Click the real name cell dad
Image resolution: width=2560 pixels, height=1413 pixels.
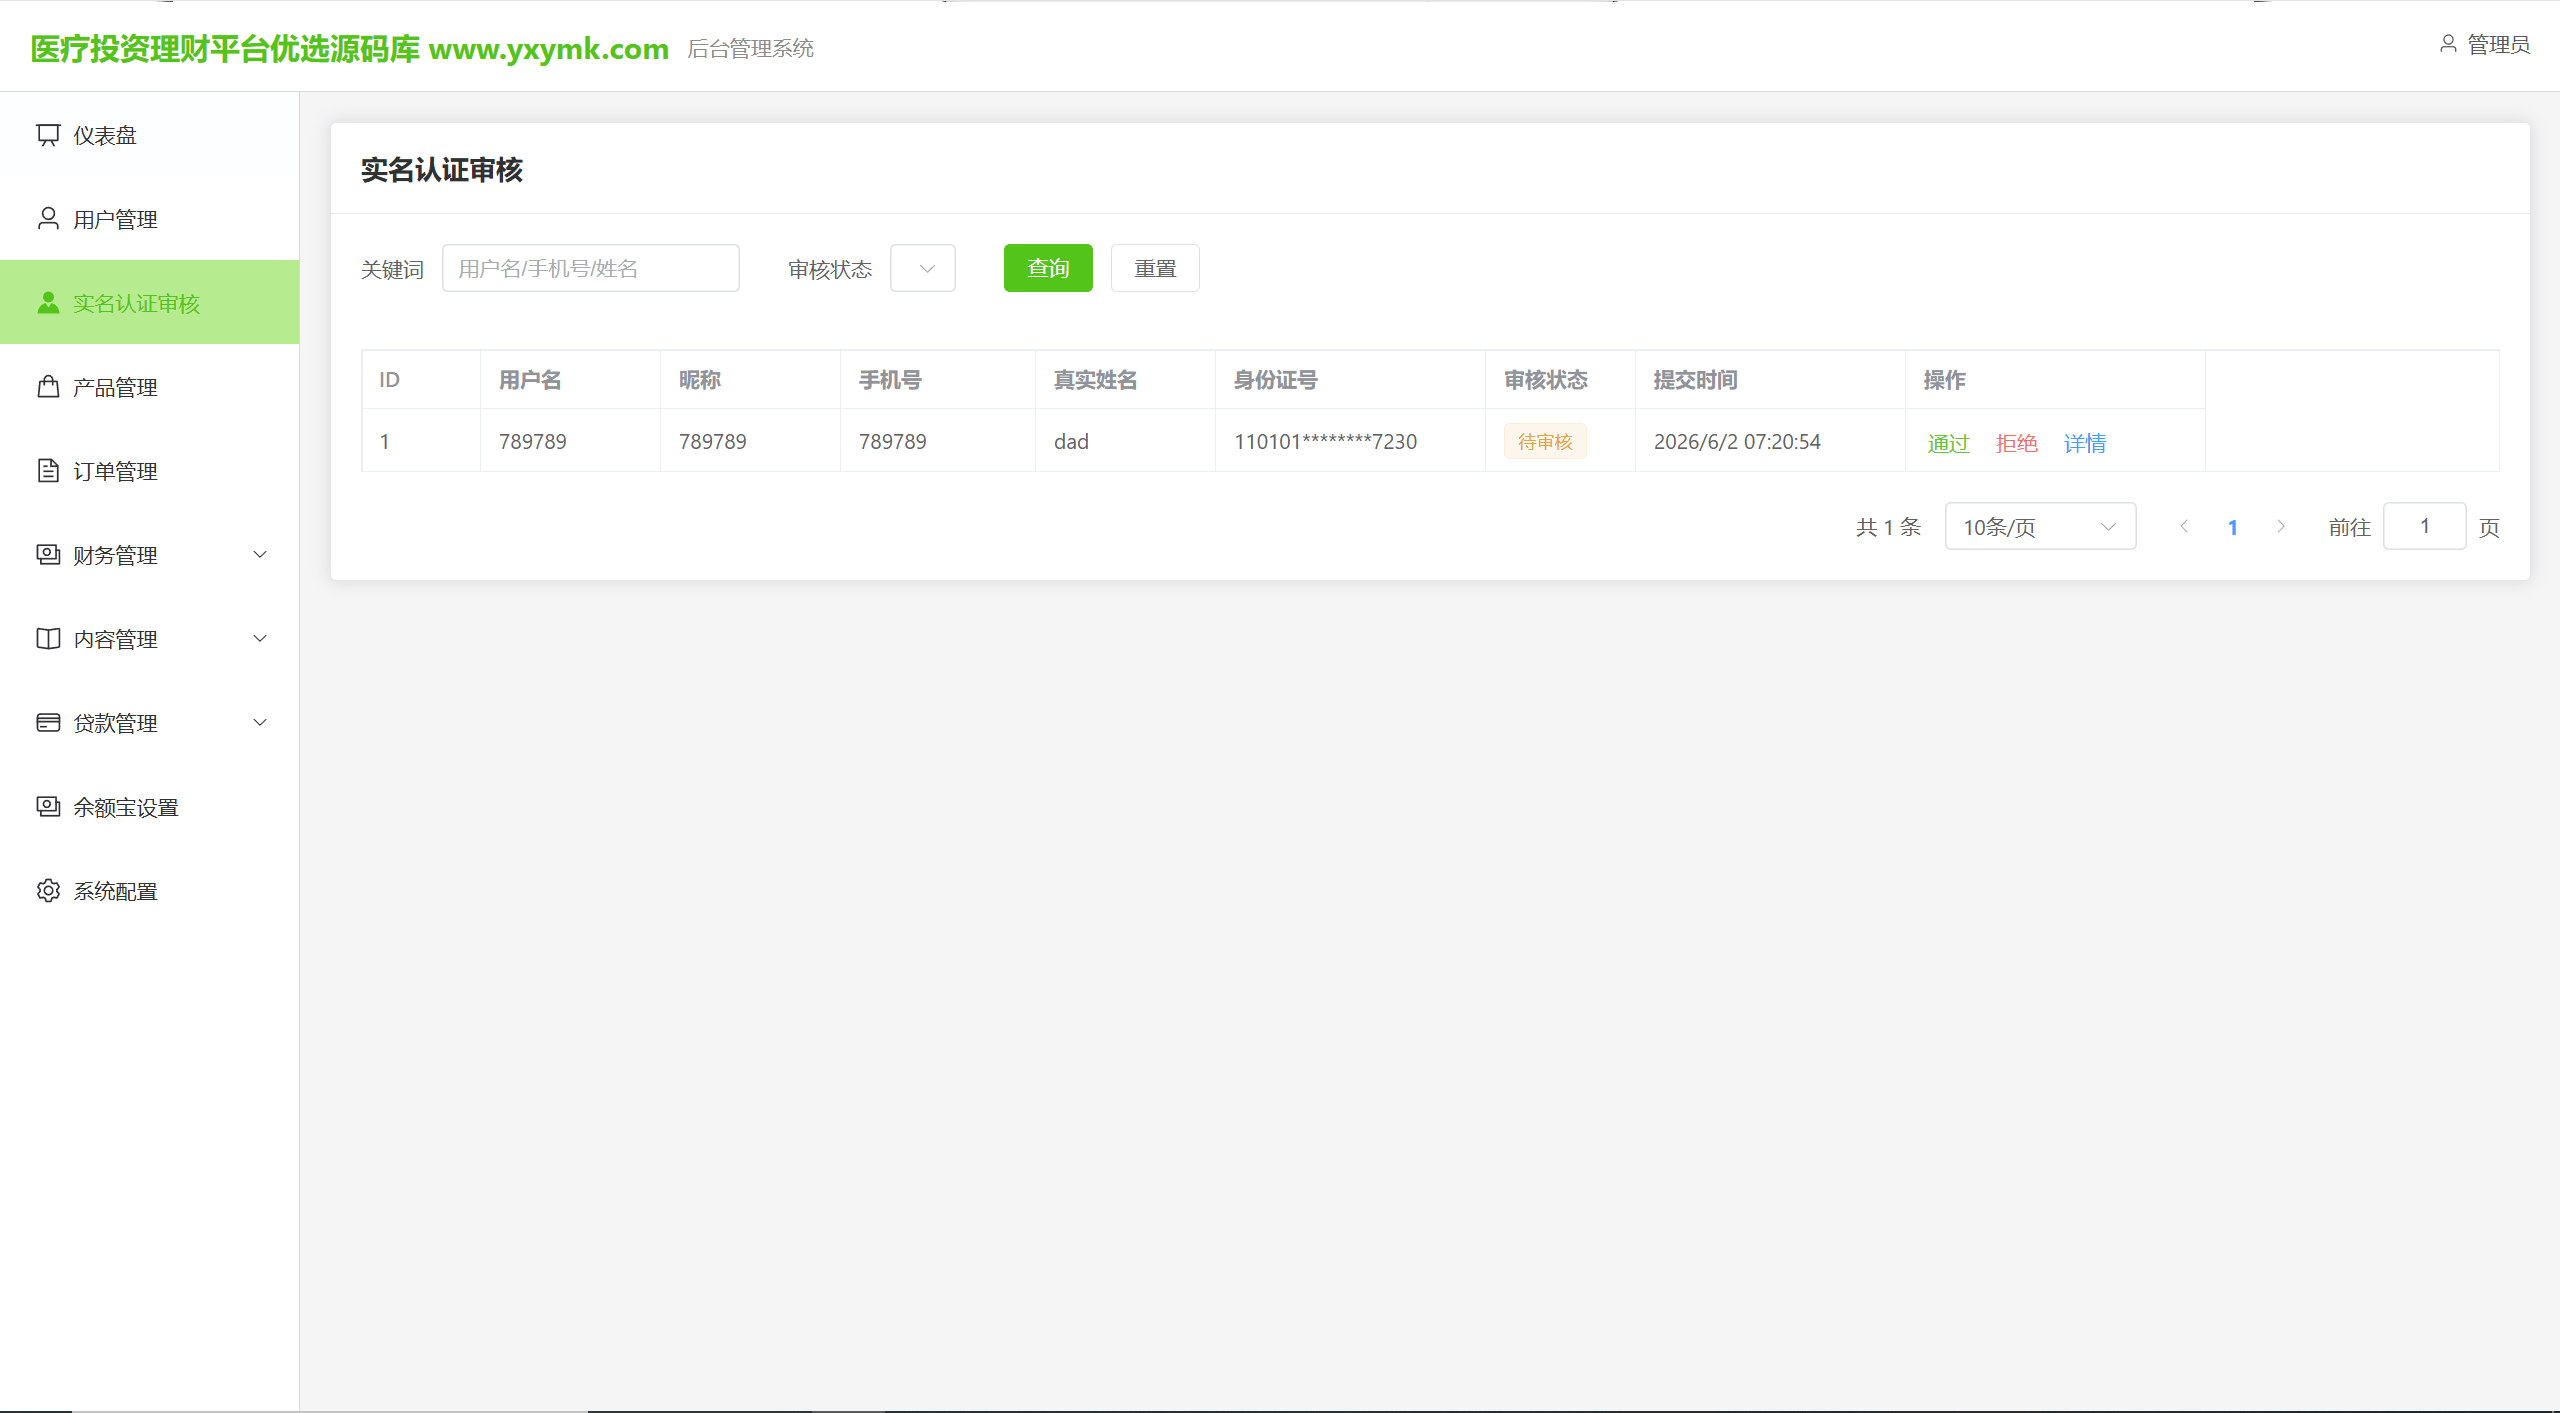(x=1071, y=441)
